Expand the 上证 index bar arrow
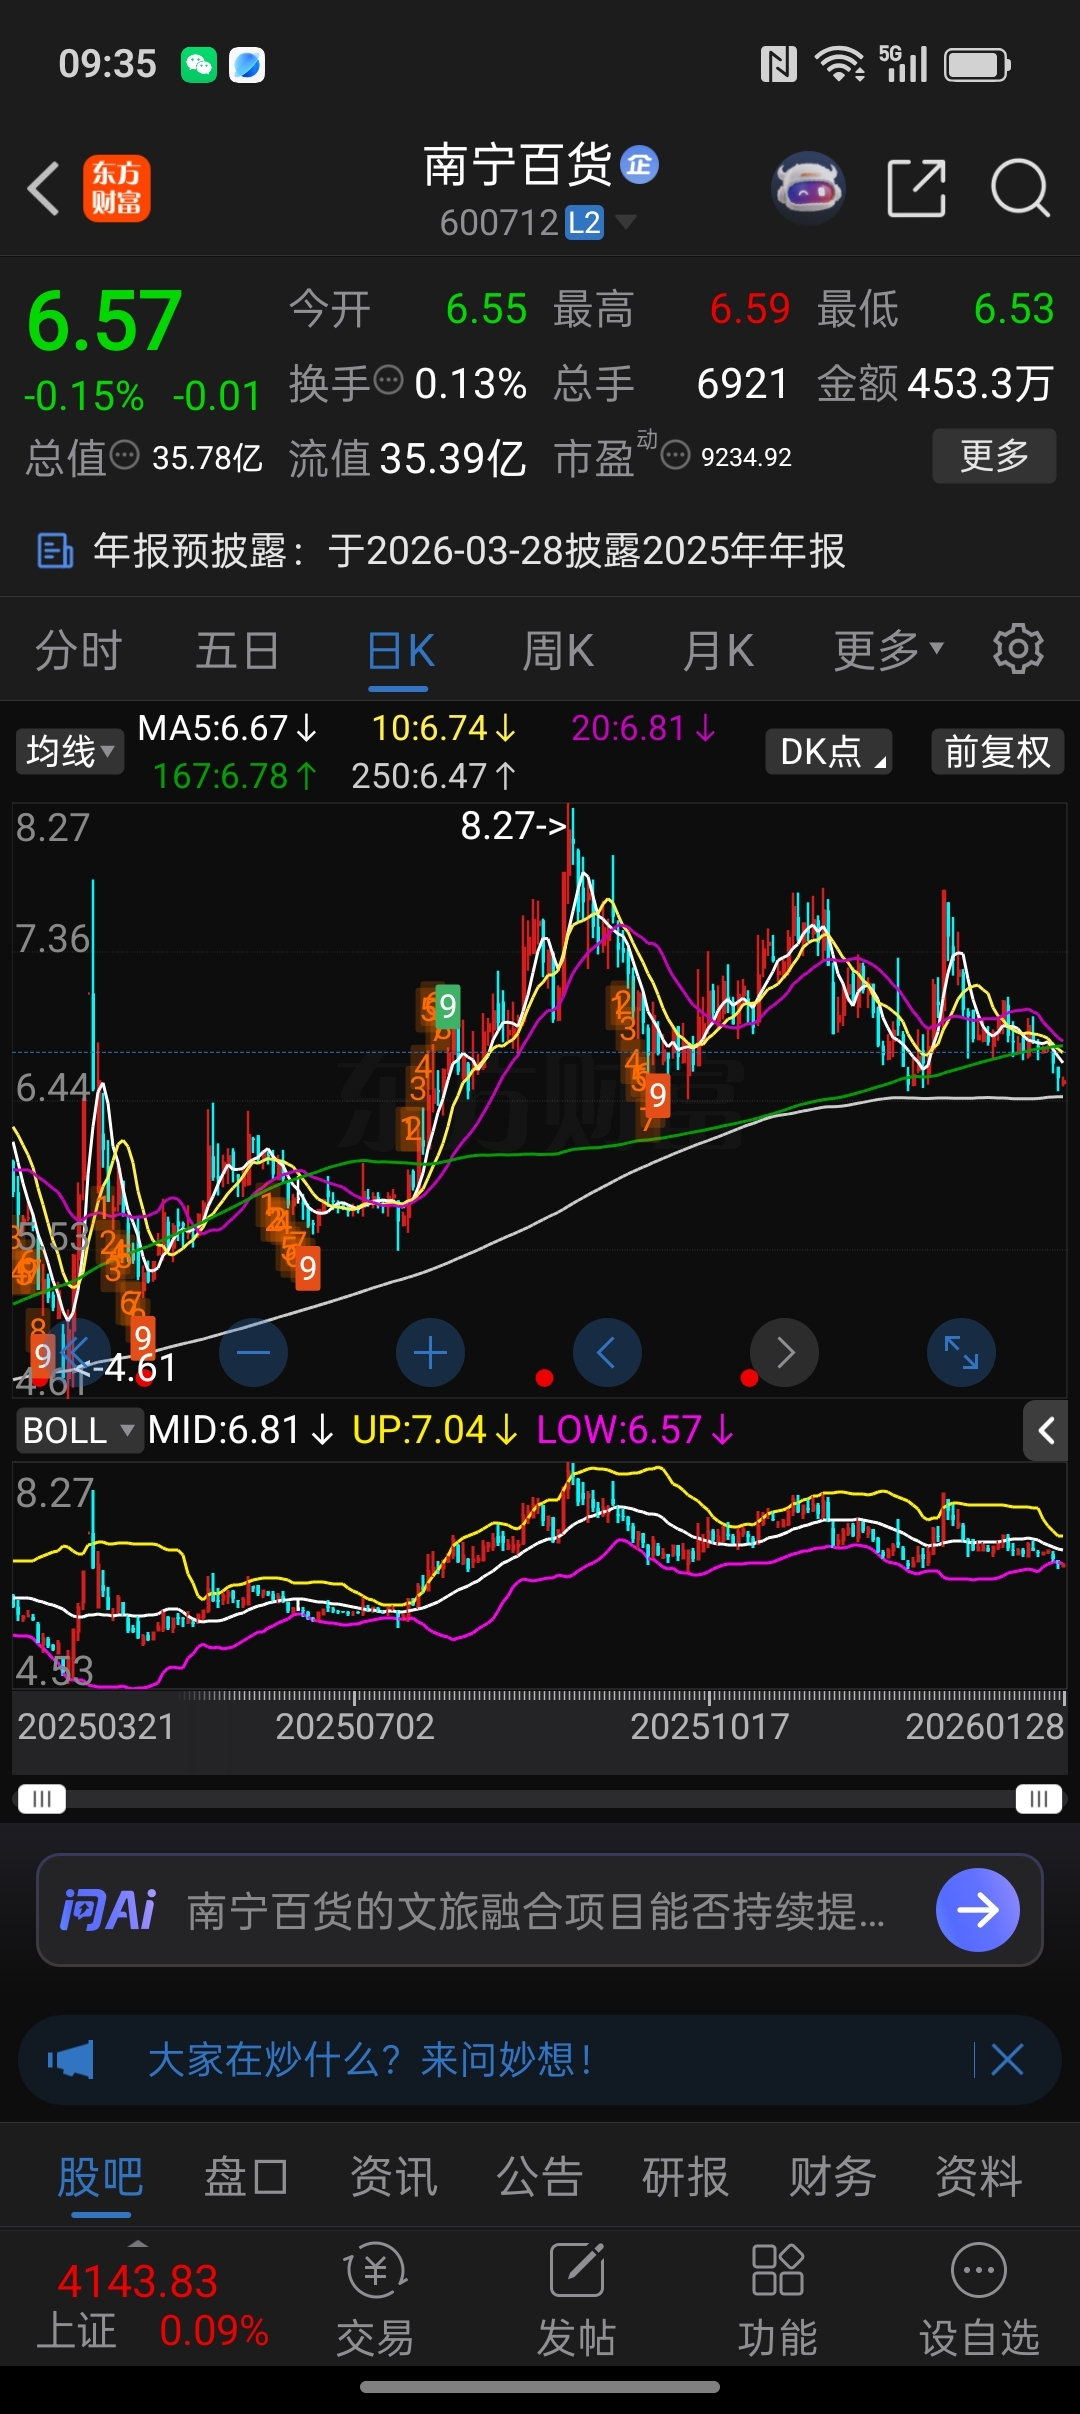The width and height of the screenshot is (1080, 2414). [x=139, y=2244]
